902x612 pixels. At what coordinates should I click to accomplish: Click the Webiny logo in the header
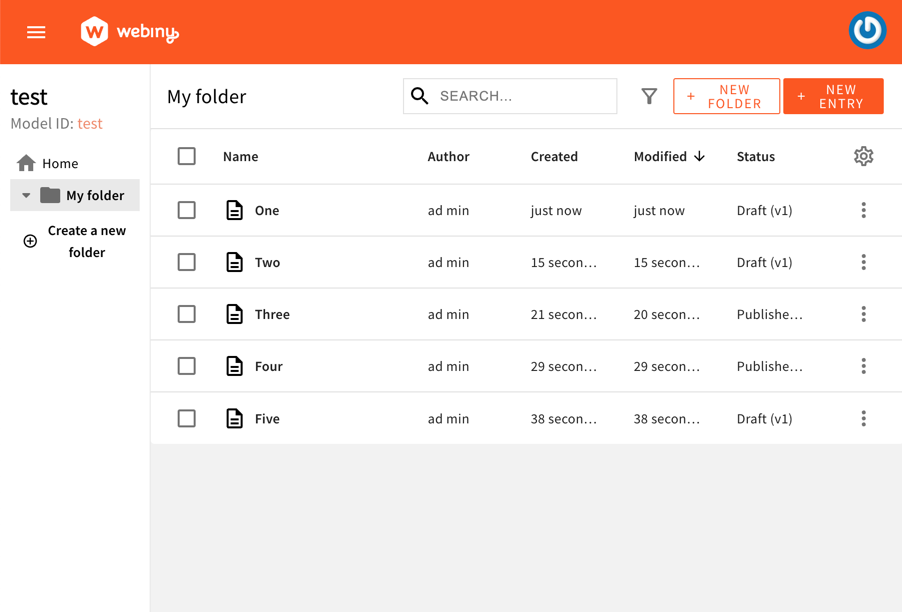[129, 31]
